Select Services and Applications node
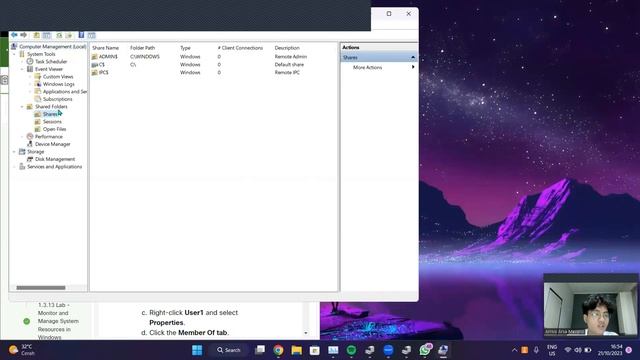The image size is (640, 360). point(54,167)
